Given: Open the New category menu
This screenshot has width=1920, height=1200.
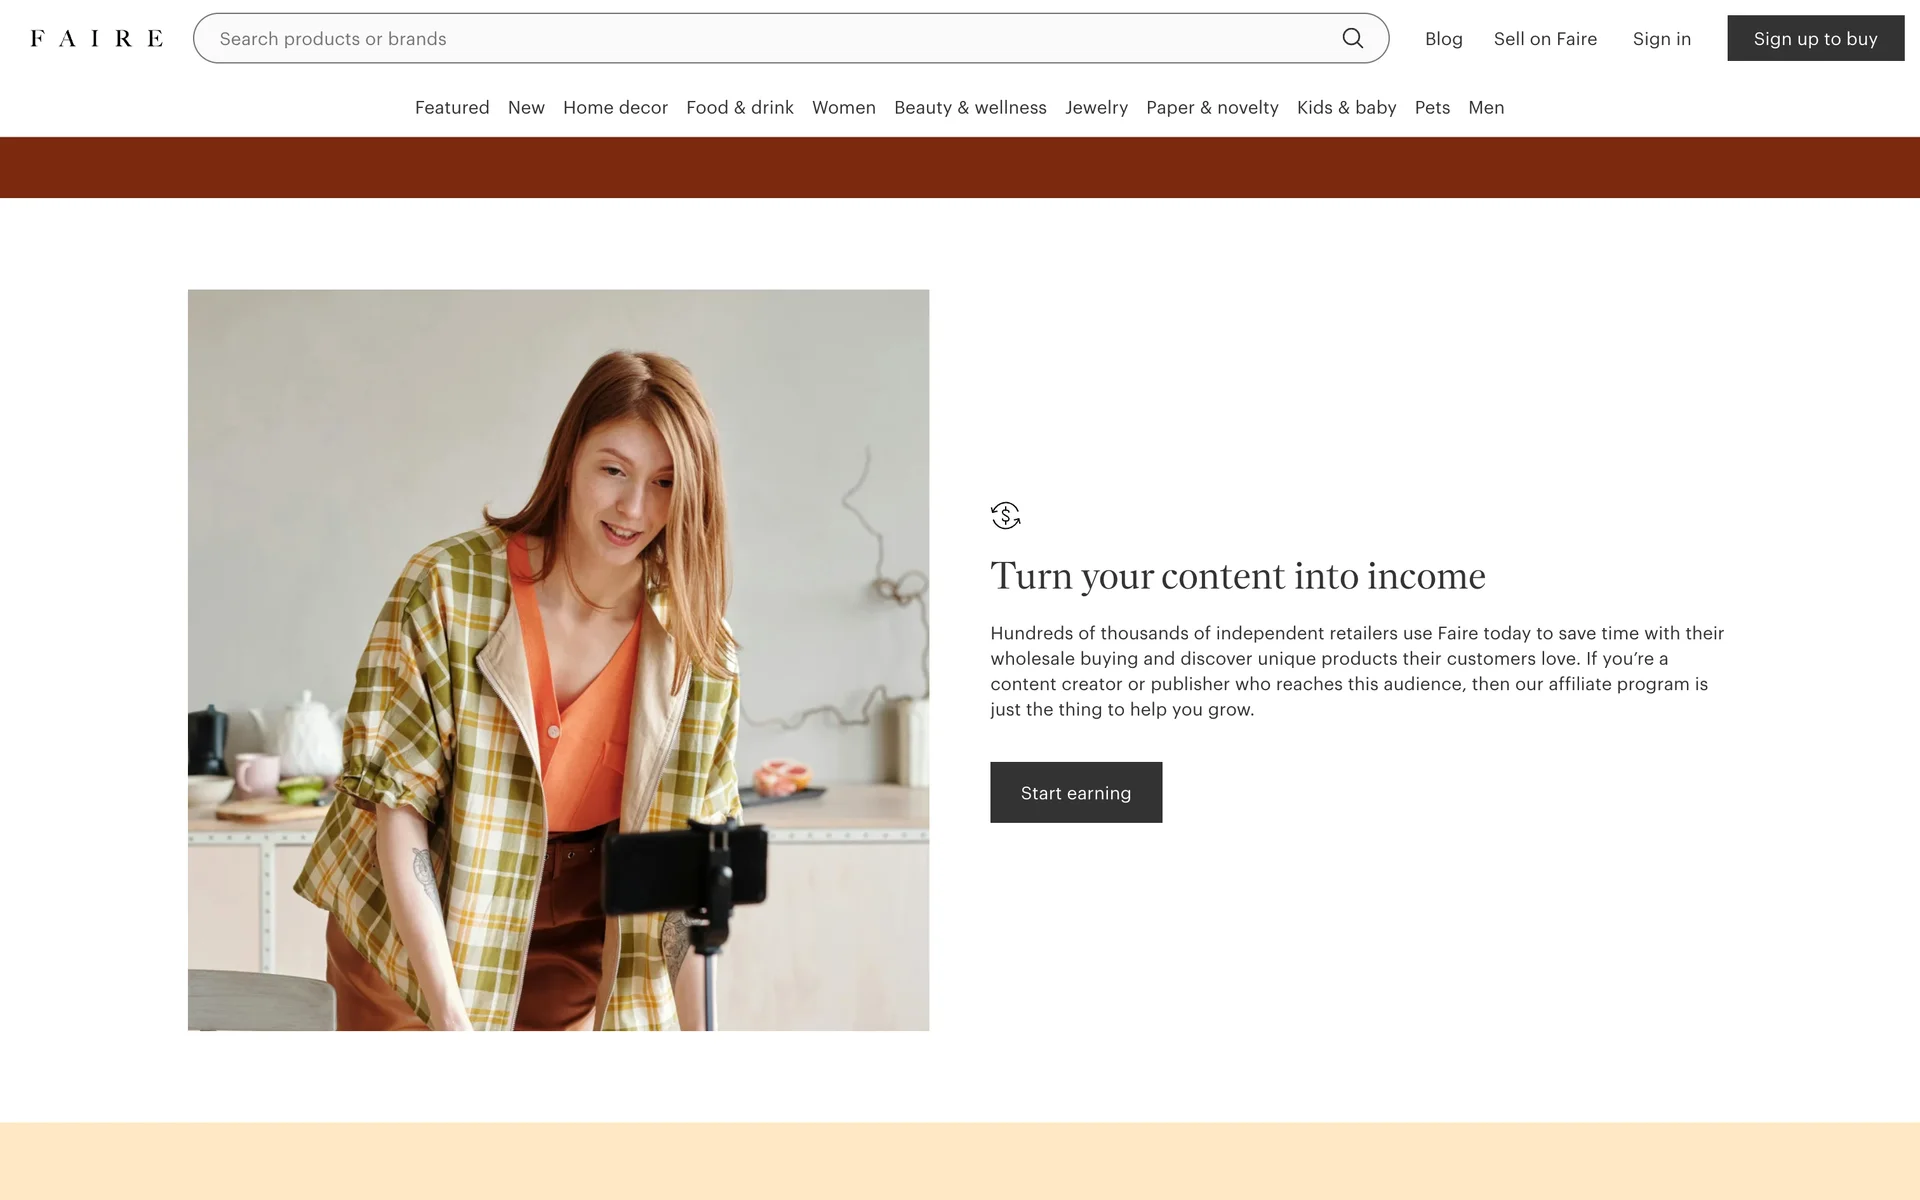Looking at the screenshot, I should pos(526,107).
